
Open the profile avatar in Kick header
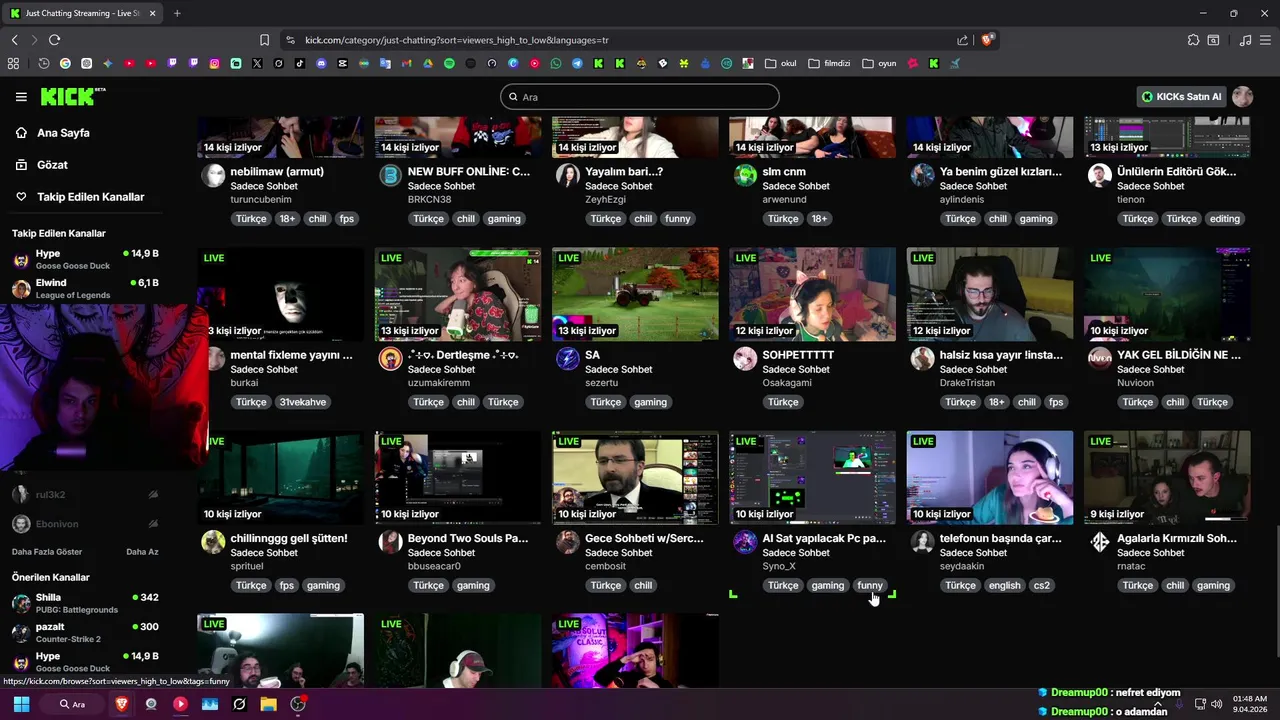(1242, 97)
